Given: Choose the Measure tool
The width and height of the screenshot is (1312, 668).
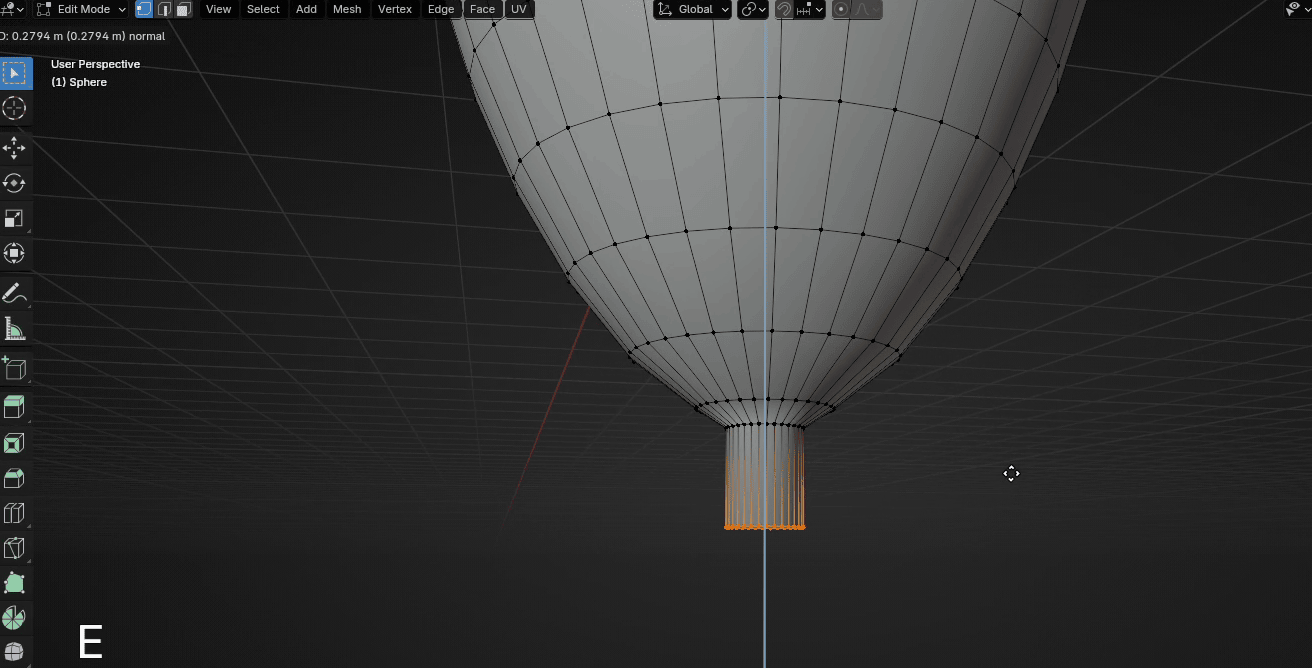Looking at the screenshot, I should pos(14,328).
